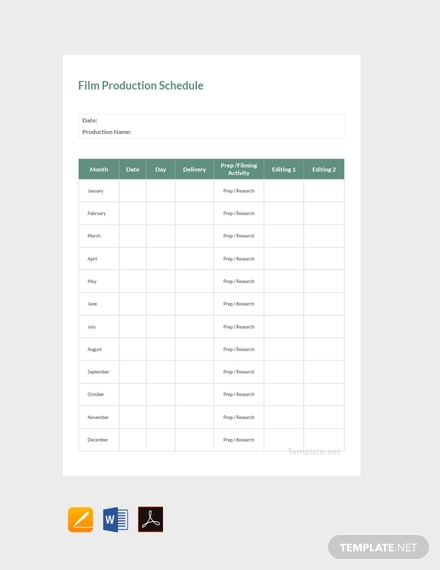
Task: Click the December row label
Action: pyautogui.click(x=98, y=440)
